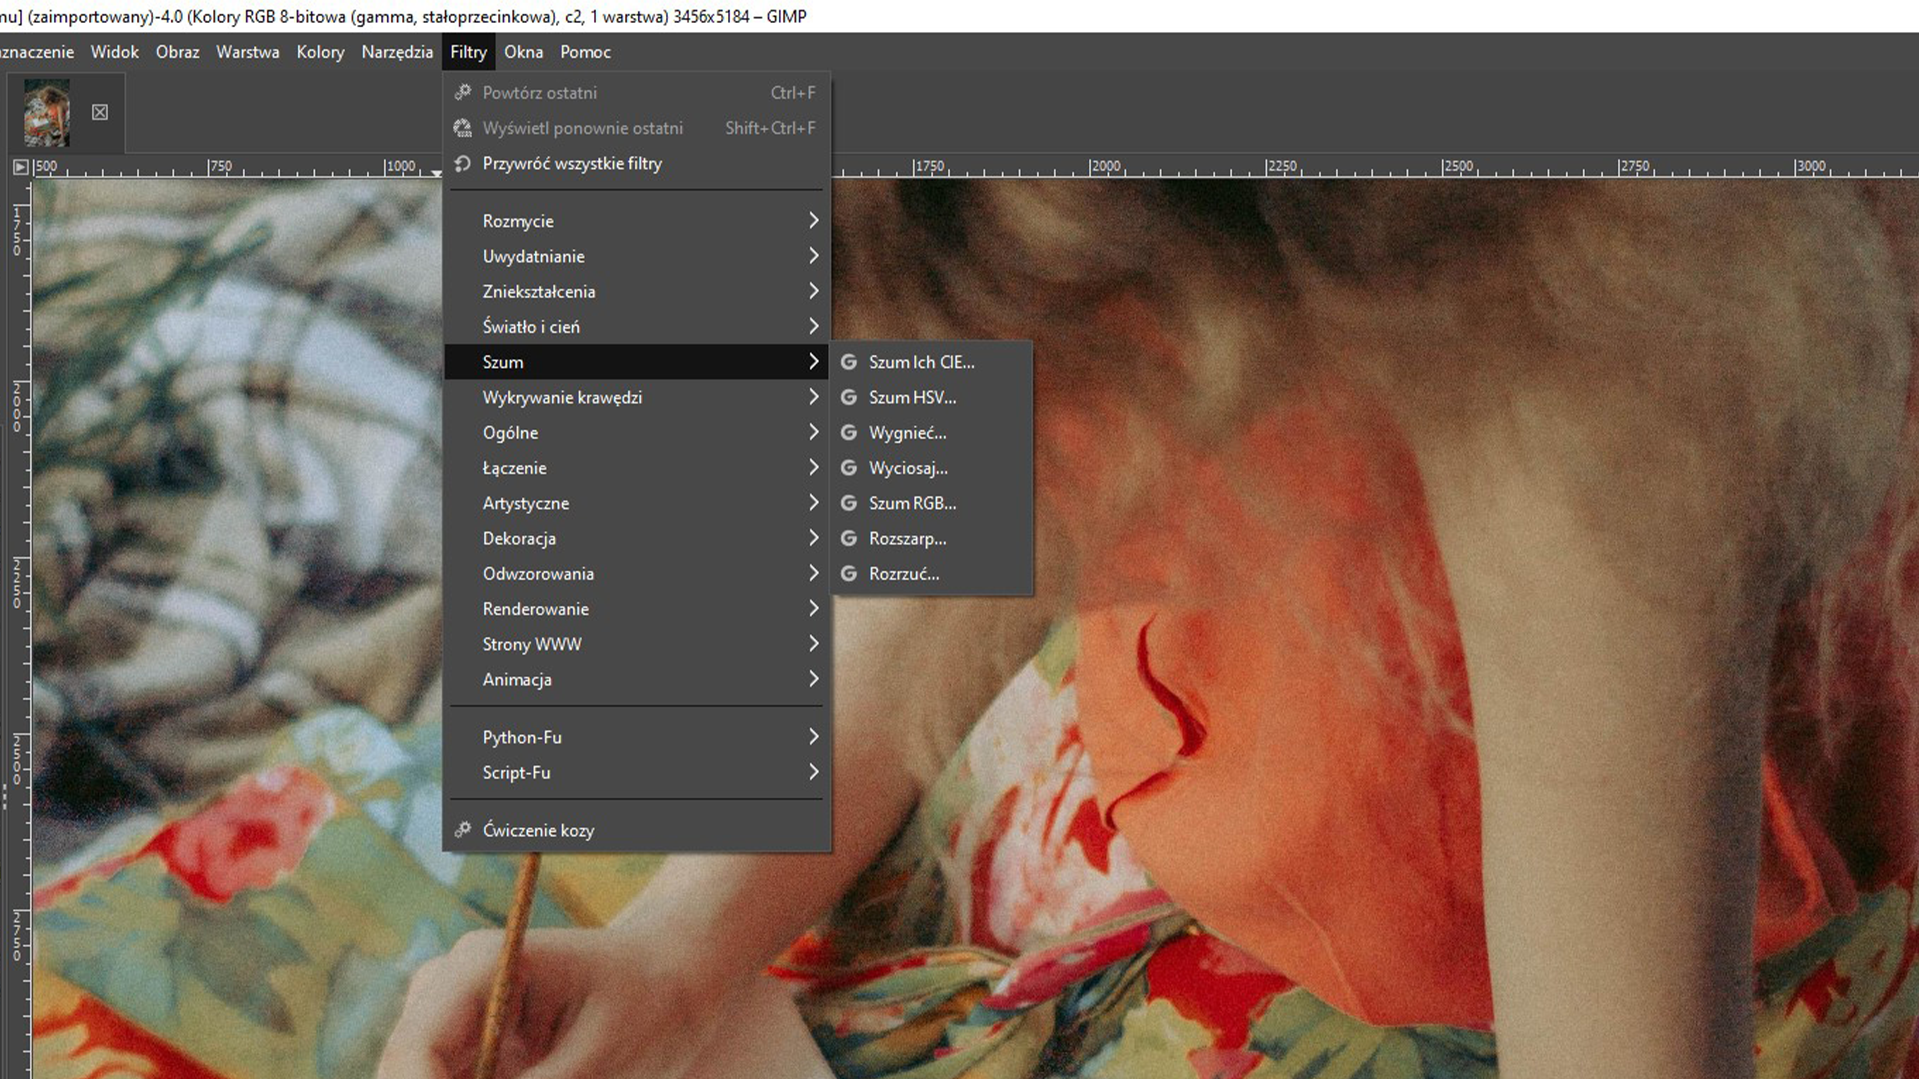Viewport: 1919px width, 1079px height.
Task: Choose the Wyciosaj noise filter
Action: (931, 468)
